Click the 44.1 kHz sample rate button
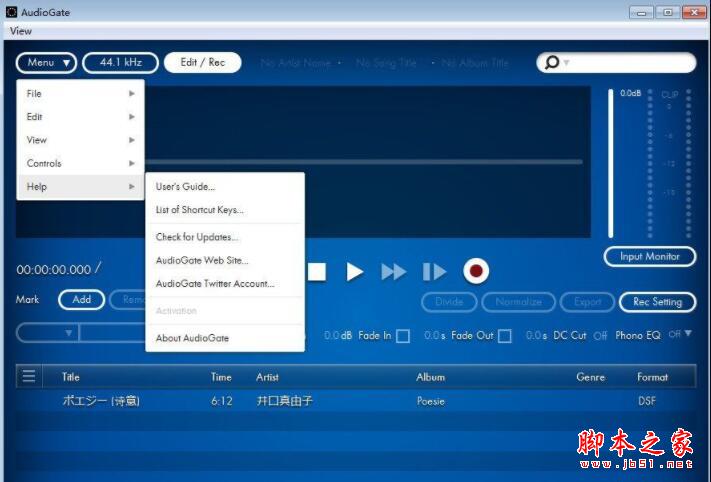This screenshot has height=482, width=711. (x=121, y=63)
